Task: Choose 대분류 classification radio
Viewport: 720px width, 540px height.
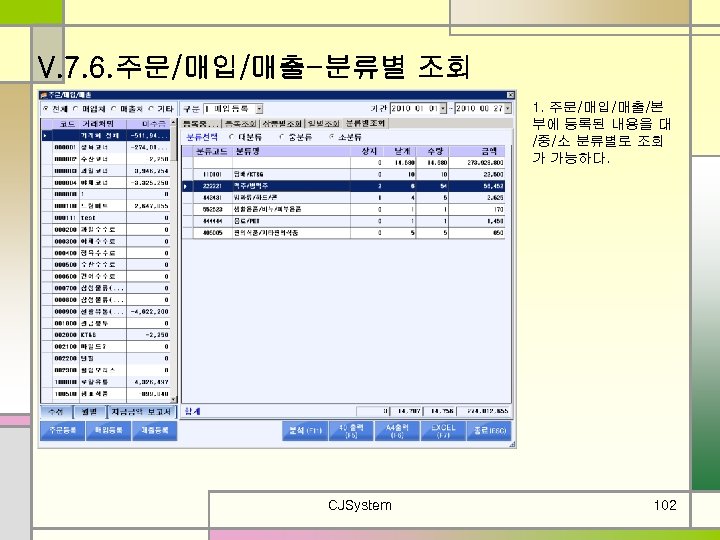Action: click(231, 137)
